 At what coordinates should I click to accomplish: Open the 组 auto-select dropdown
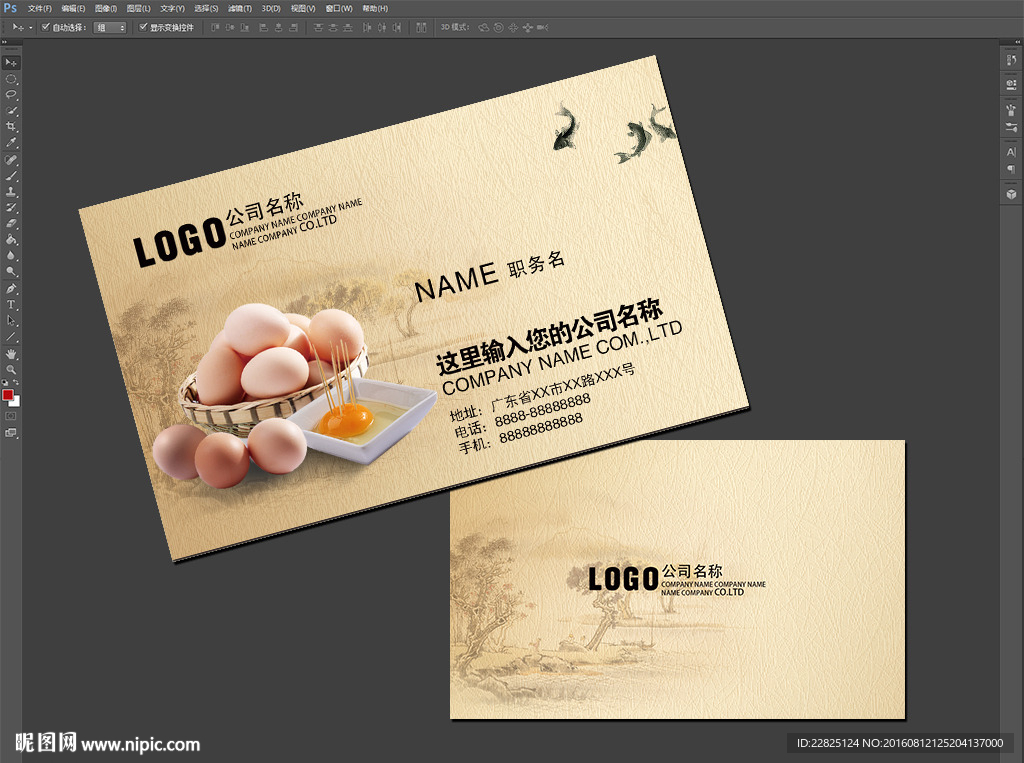110,27
